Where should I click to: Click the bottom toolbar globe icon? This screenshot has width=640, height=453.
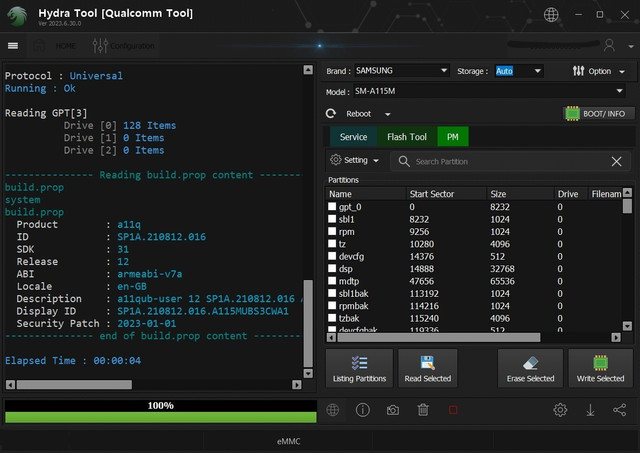pos(333,410)
